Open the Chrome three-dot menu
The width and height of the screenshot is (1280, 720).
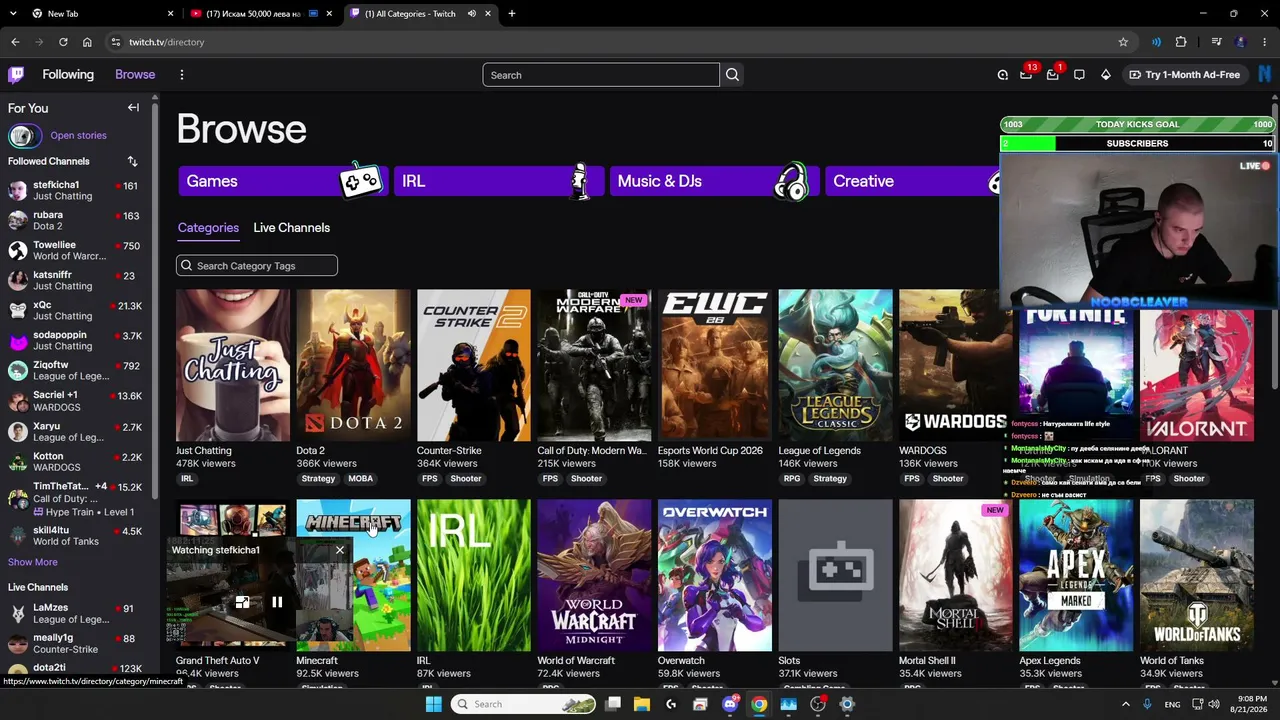click(1265, 42)
